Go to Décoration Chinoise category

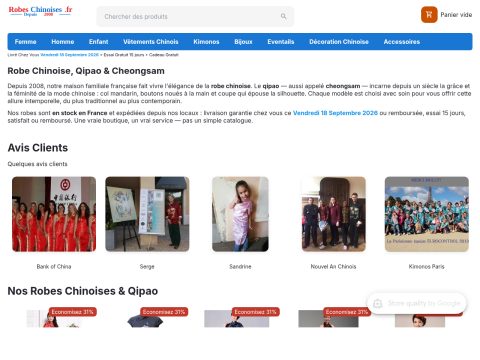click(339, 42)
